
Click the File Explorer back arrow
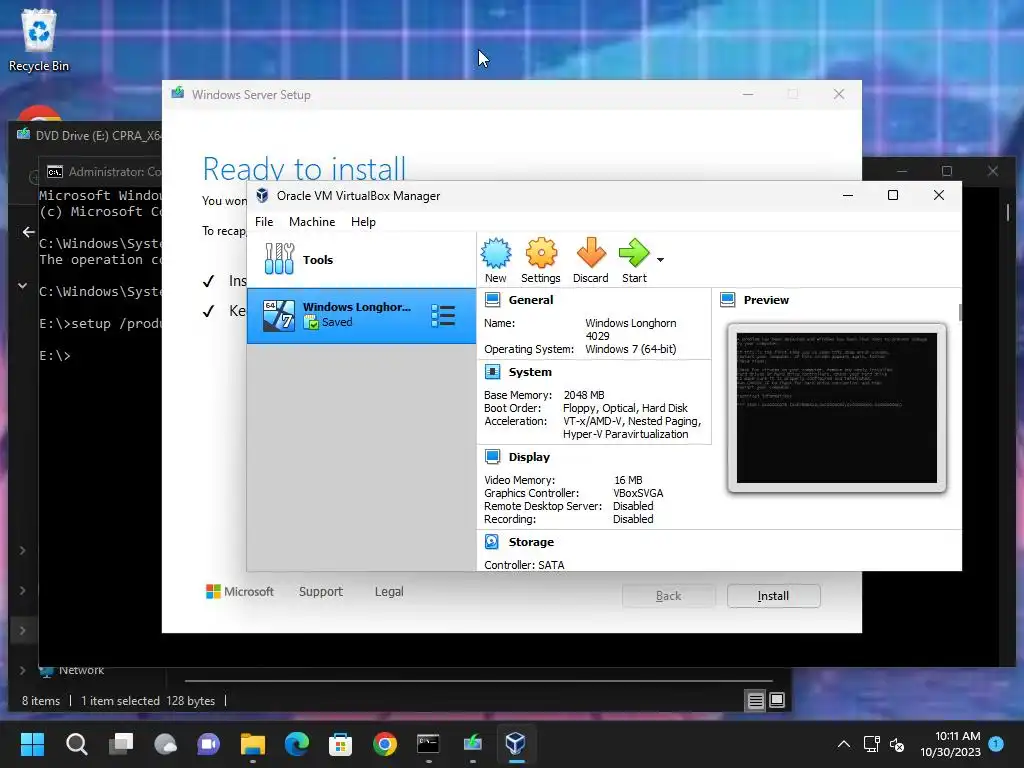(28, 232)
